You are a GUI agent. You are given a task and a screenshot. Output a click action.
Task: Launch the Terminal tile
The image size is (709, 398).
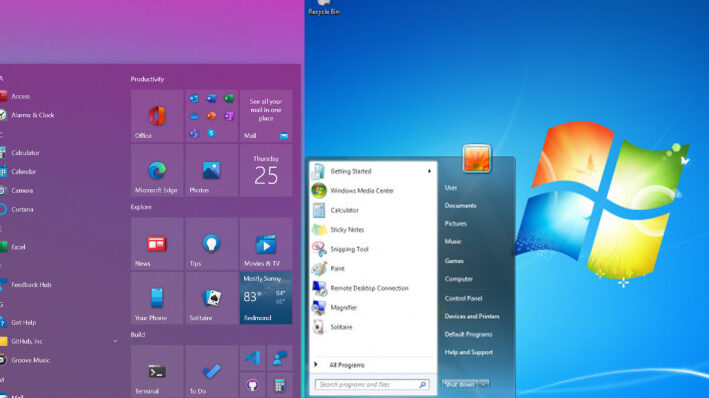click(x=157, y=372)
